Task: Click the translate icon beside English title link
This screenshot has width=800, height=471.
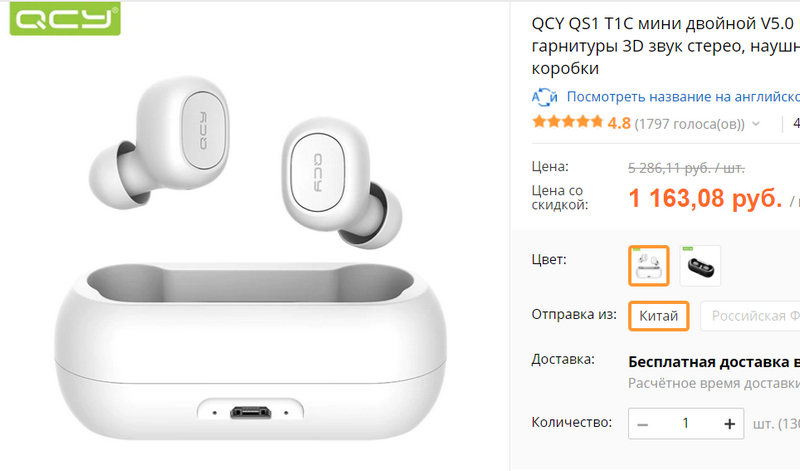Action: (x=544, y=97)
